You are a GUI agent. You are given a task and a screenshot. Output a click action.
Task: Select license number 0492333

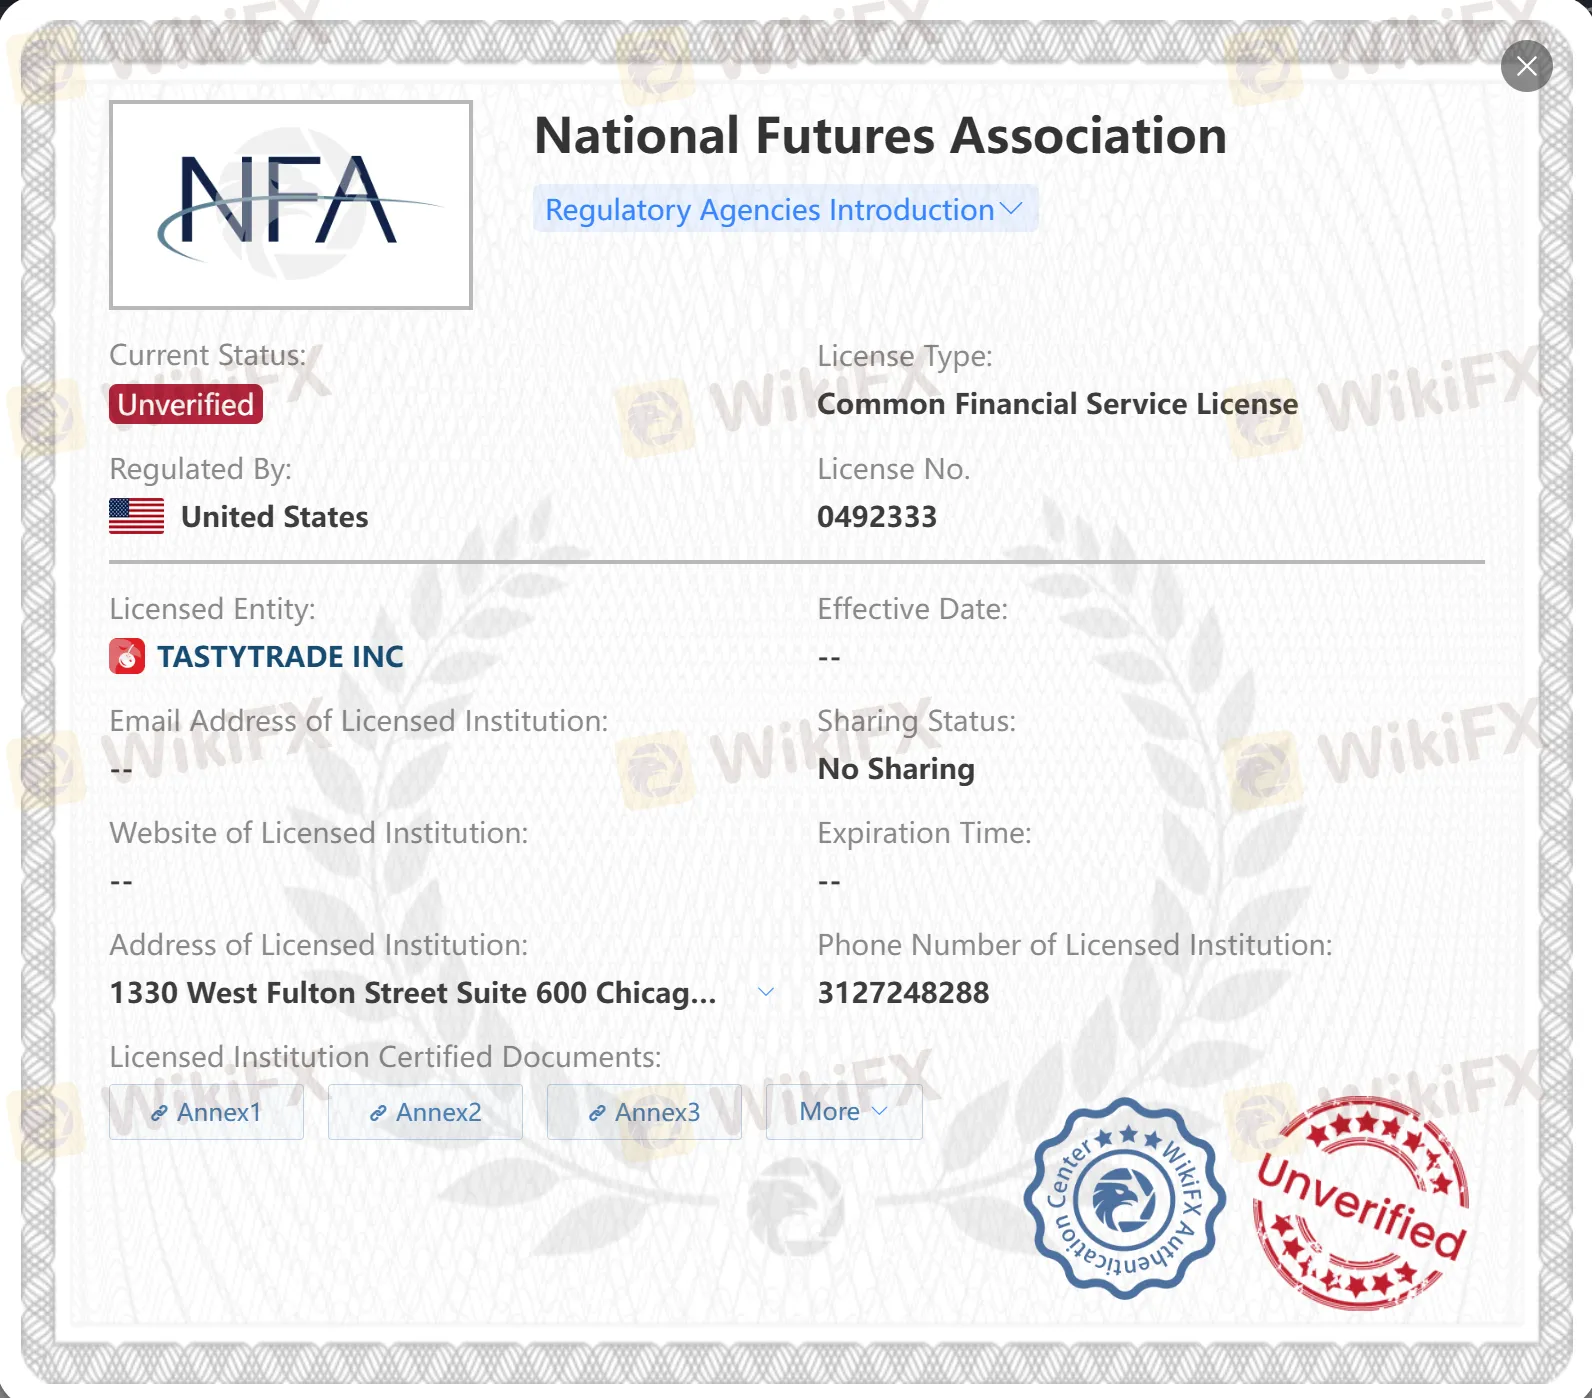(x=877, y=516)
